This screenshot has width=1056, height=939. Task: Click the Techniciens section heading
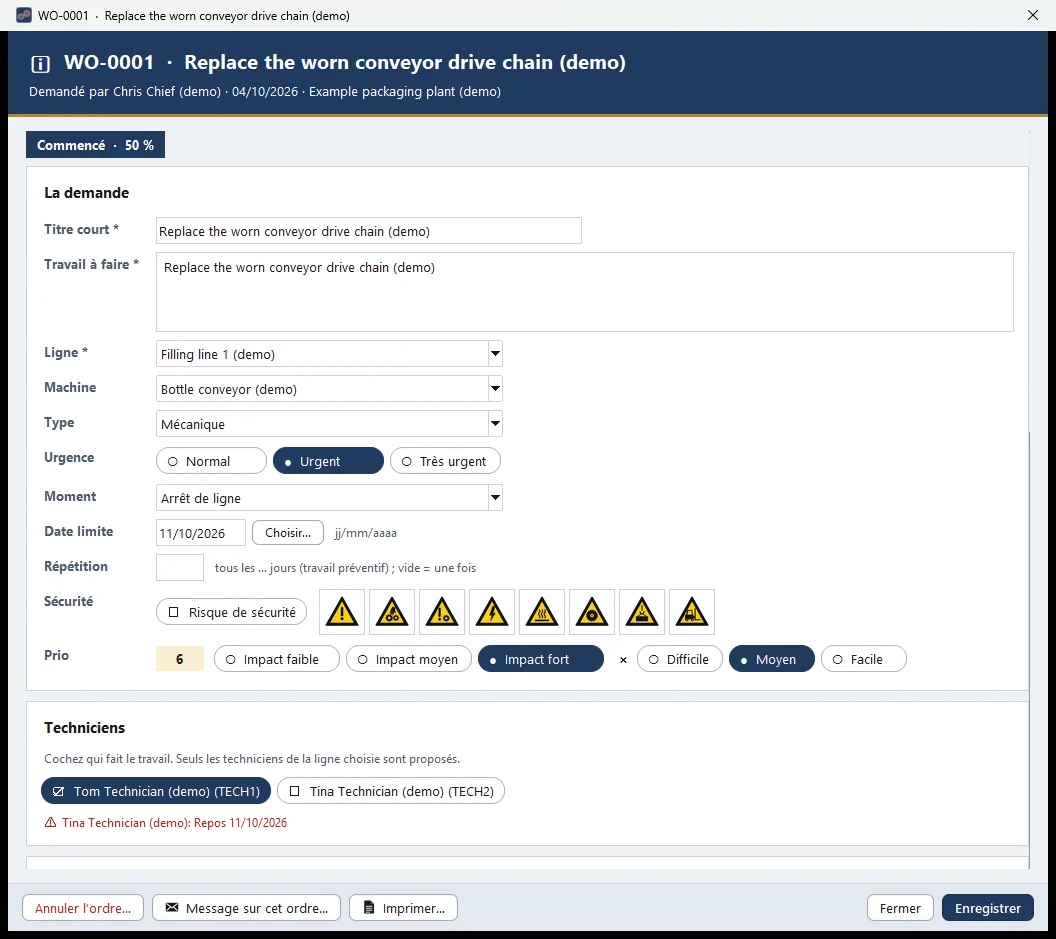85,728
